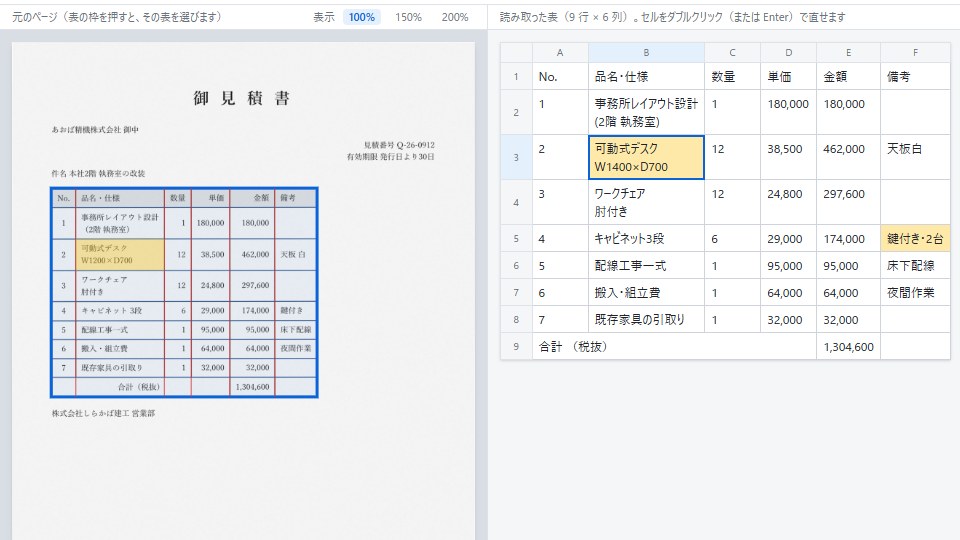Select quantity cell 6 in キャビネット row

click(732, 238)
